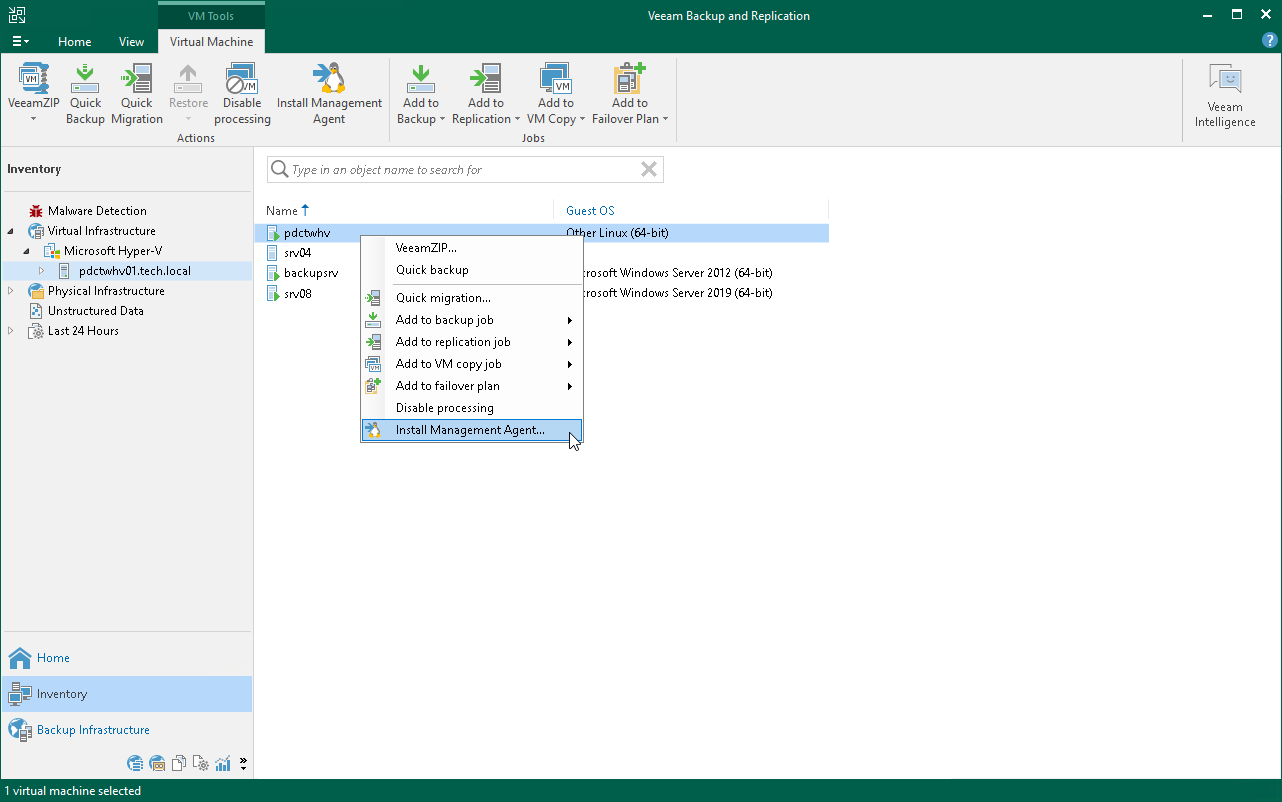Select Malware Detection in Inventory tree

click(97, 211)
